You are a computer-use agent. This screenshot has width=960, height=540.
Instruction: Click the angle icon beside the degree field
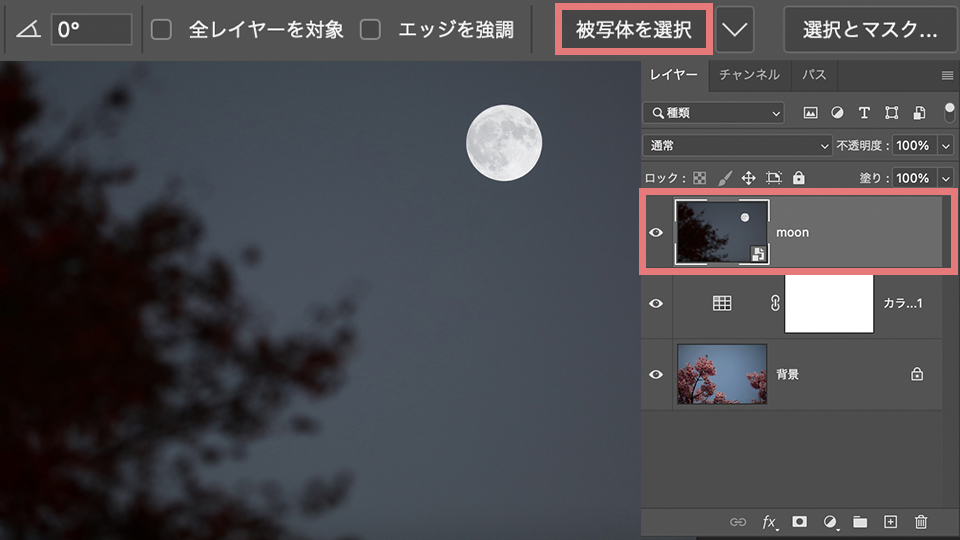(28, 29)
